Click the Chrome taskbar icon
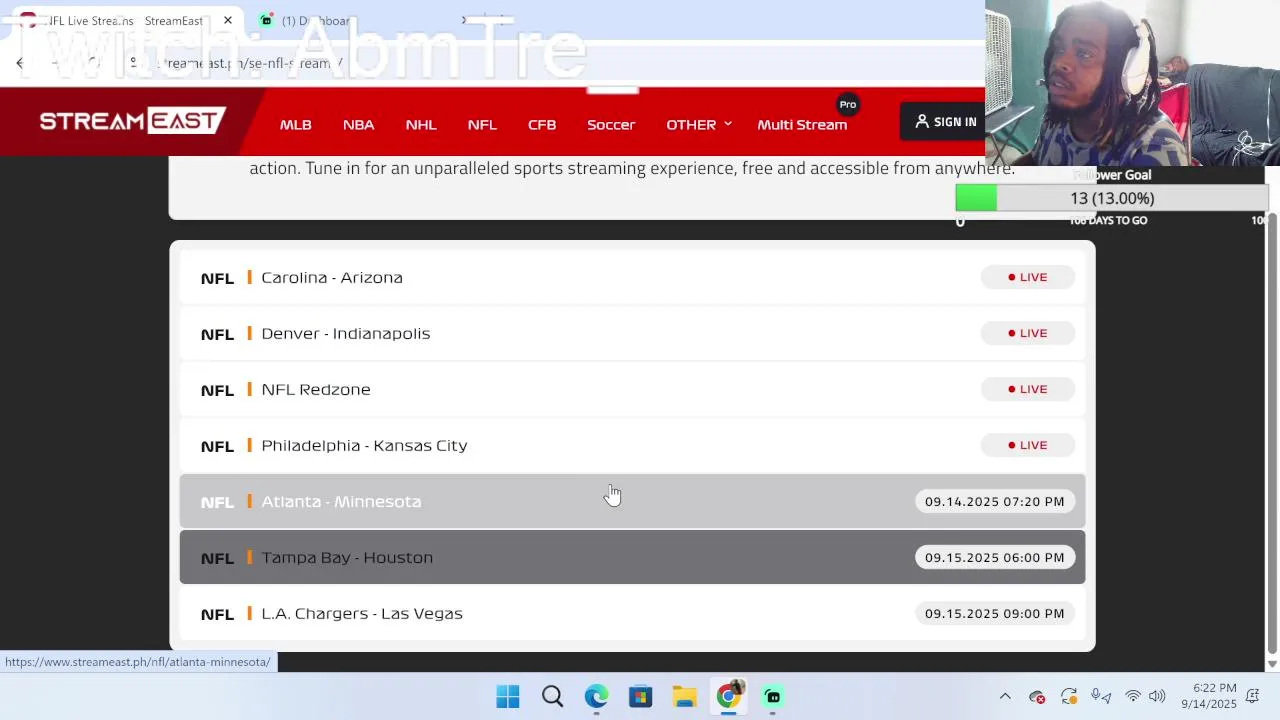Screen dimensions: 1280x720 point(729,697)
